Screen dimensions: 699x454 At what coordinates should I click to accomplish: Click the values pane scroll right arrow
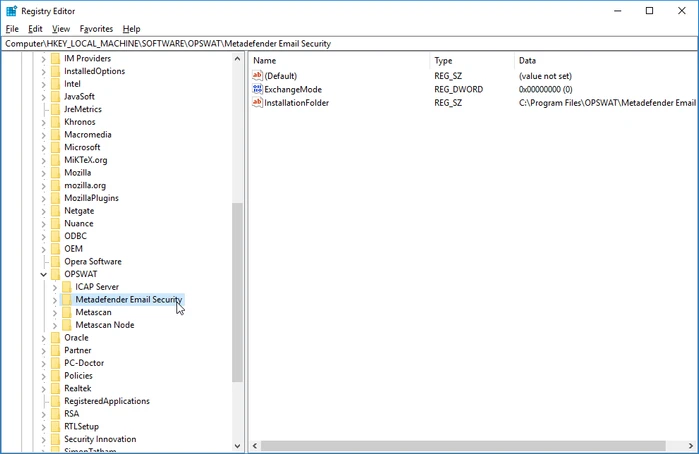point(691,446)
